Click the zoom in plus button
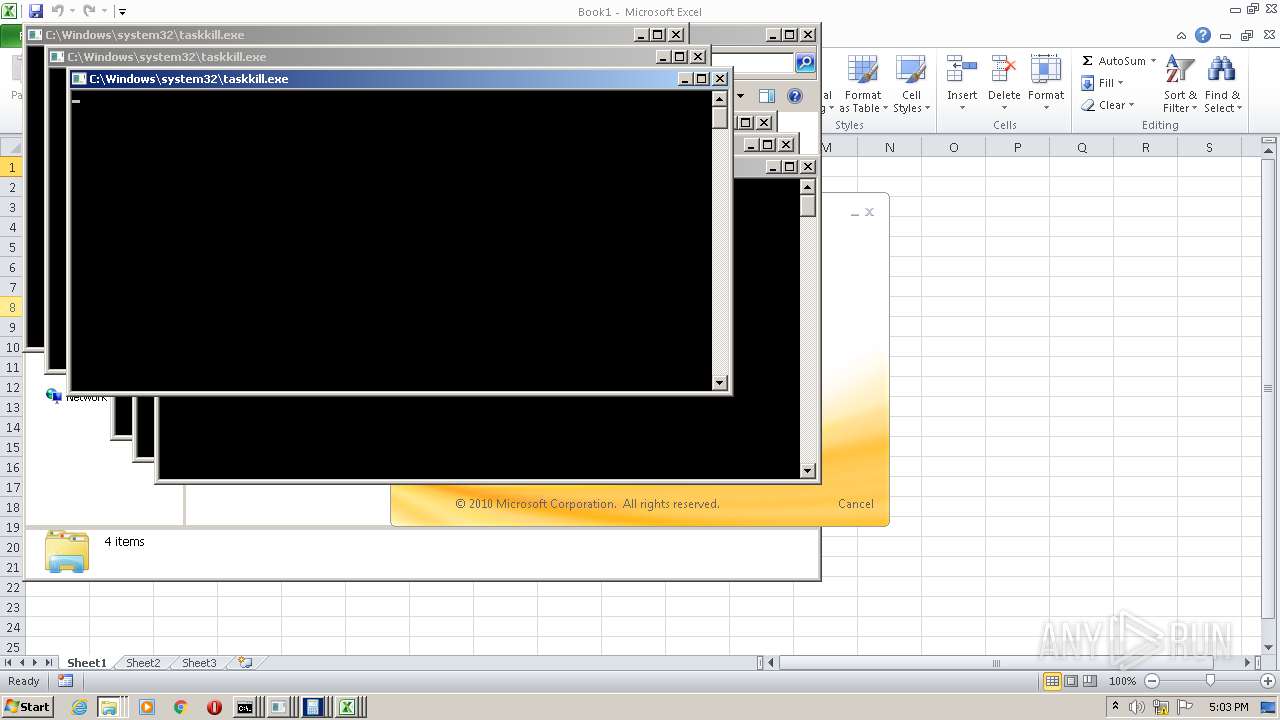 (x=1267, y=681)
